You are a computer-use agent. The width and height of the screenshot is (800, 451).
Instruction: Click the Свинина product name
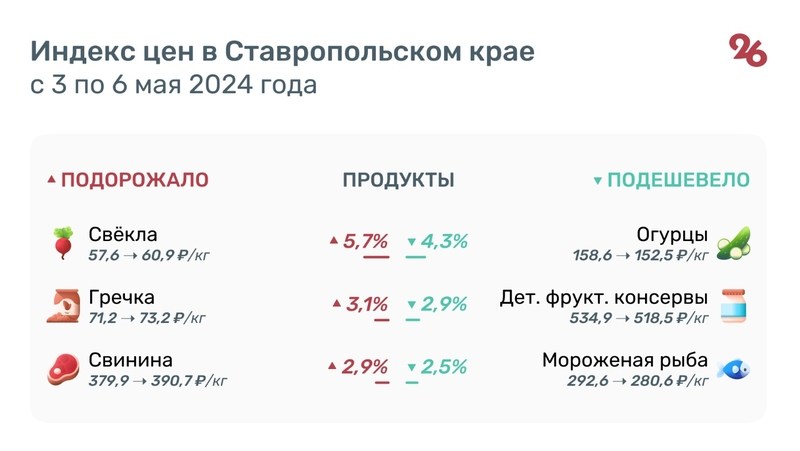point(130,360)
